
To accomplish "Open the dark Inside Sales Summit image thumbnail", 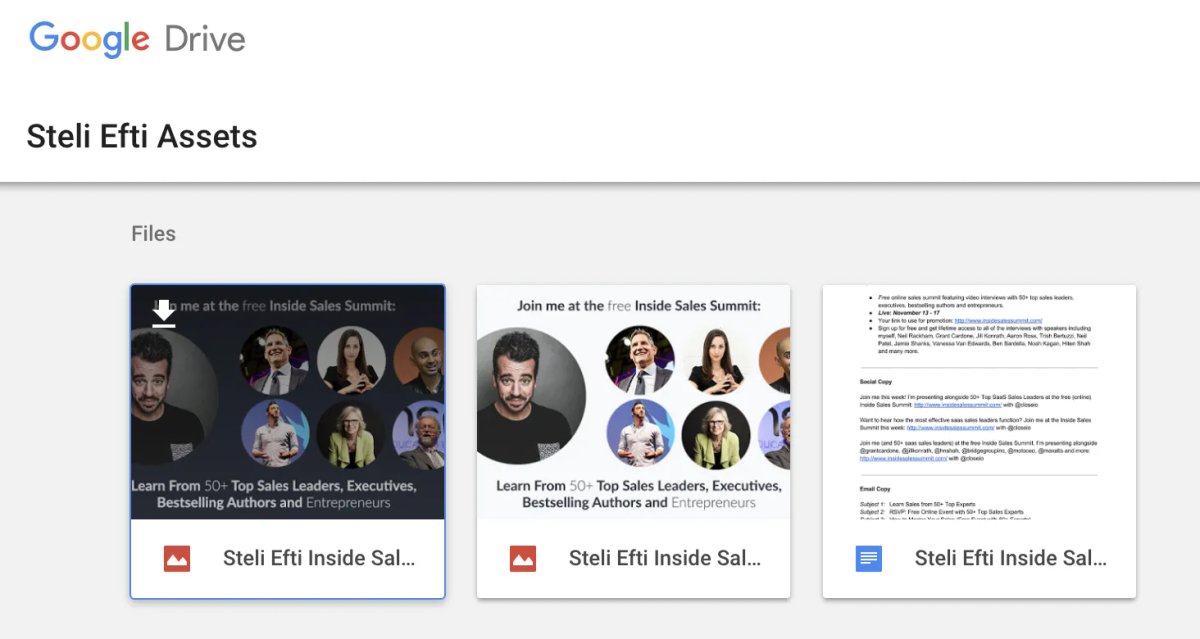I will tap(288, 402).
